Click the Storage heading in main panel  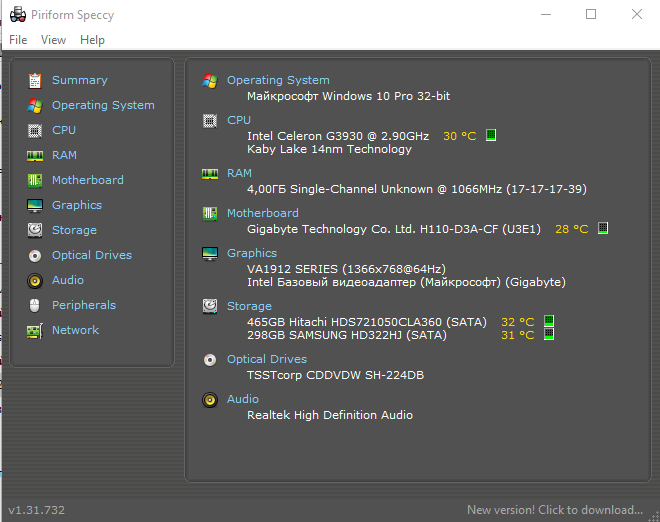249,306
